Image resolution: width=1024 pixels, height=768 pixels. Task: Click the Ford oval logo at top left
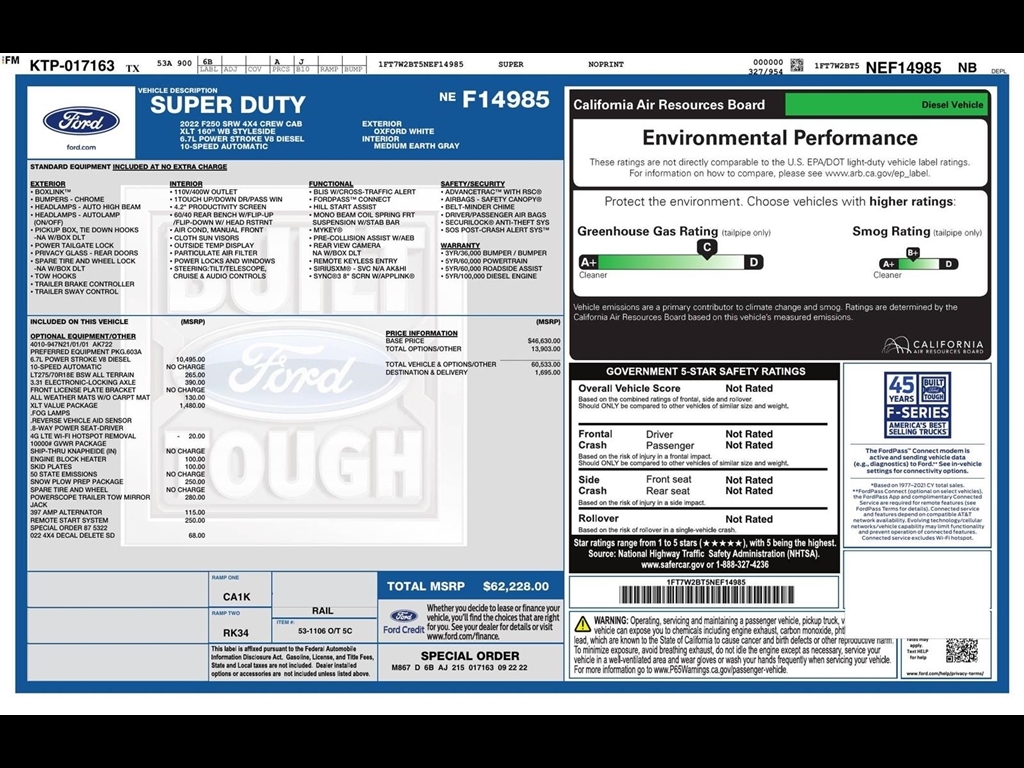point(81,122)
